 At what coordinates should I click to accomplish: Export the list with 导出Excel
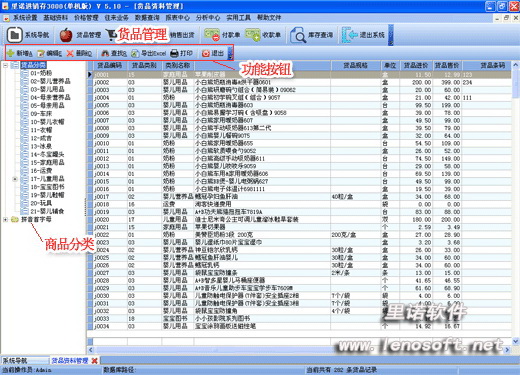point(149,53)
